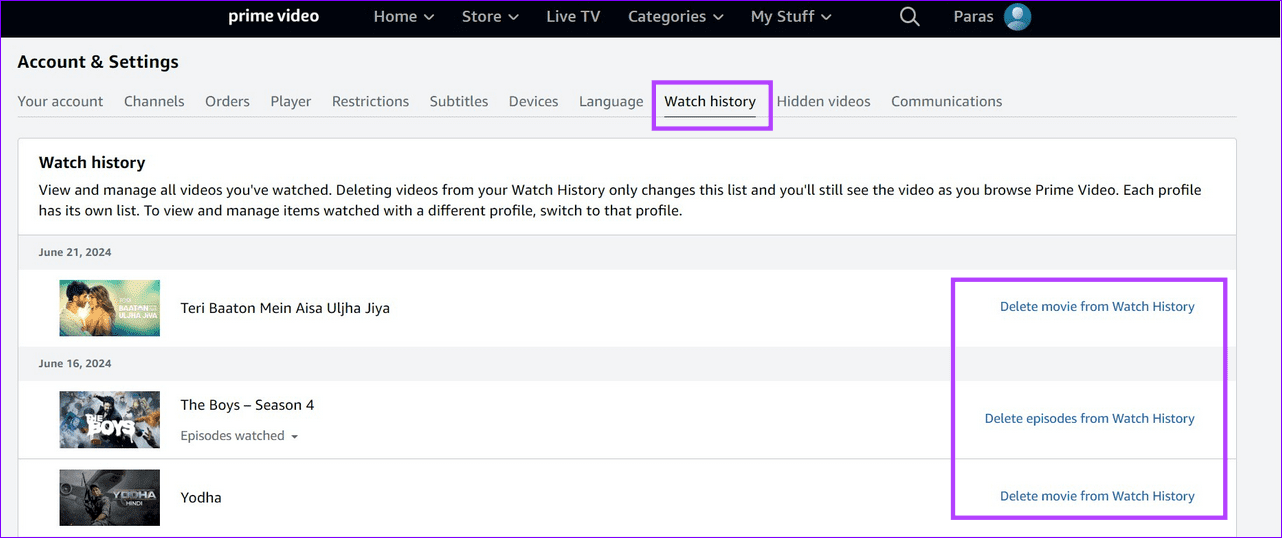The height and width of the screenshot is (538, 1282).
Task: Click Teri Baaton Mein Aisa Uljha Jiya title
Action: (285, 308)
